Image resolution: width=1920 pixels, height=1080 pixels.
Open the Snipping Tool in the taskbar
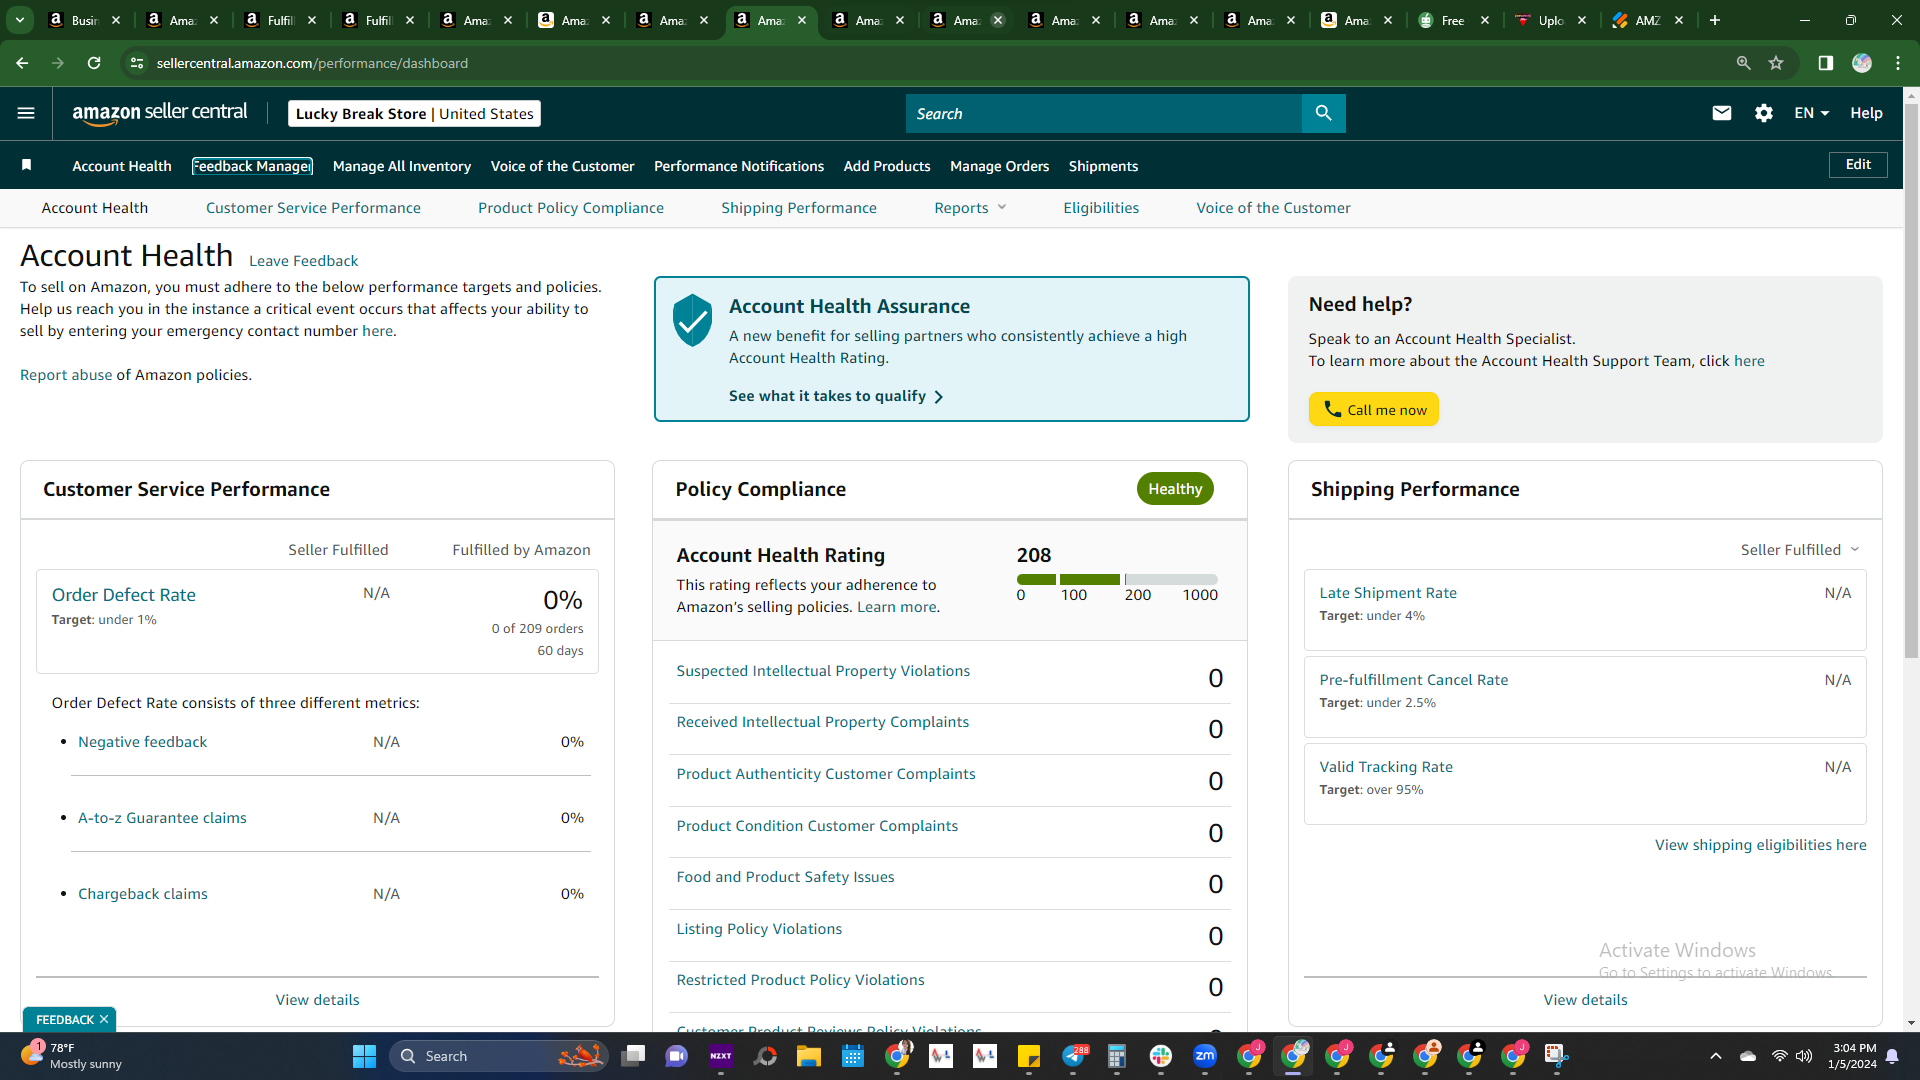[x=1557, y=1056]
